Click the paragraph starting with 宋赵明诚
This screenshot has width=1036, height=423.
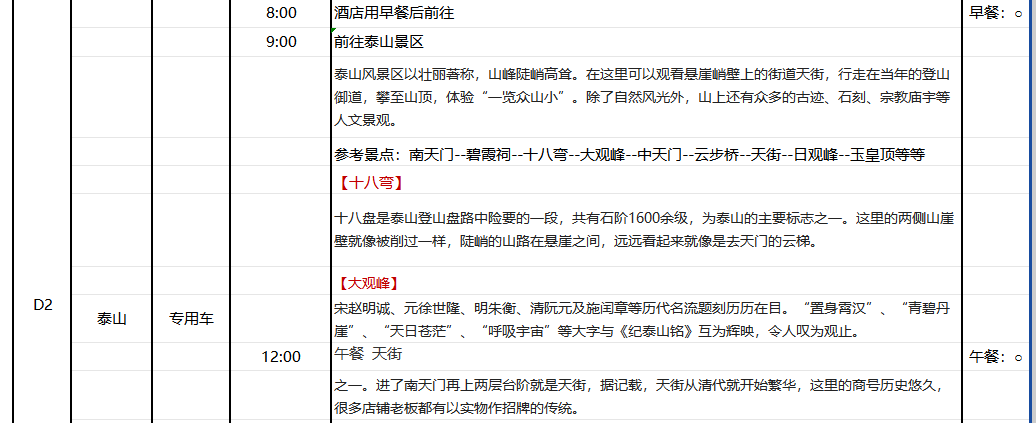pos(640,319)
